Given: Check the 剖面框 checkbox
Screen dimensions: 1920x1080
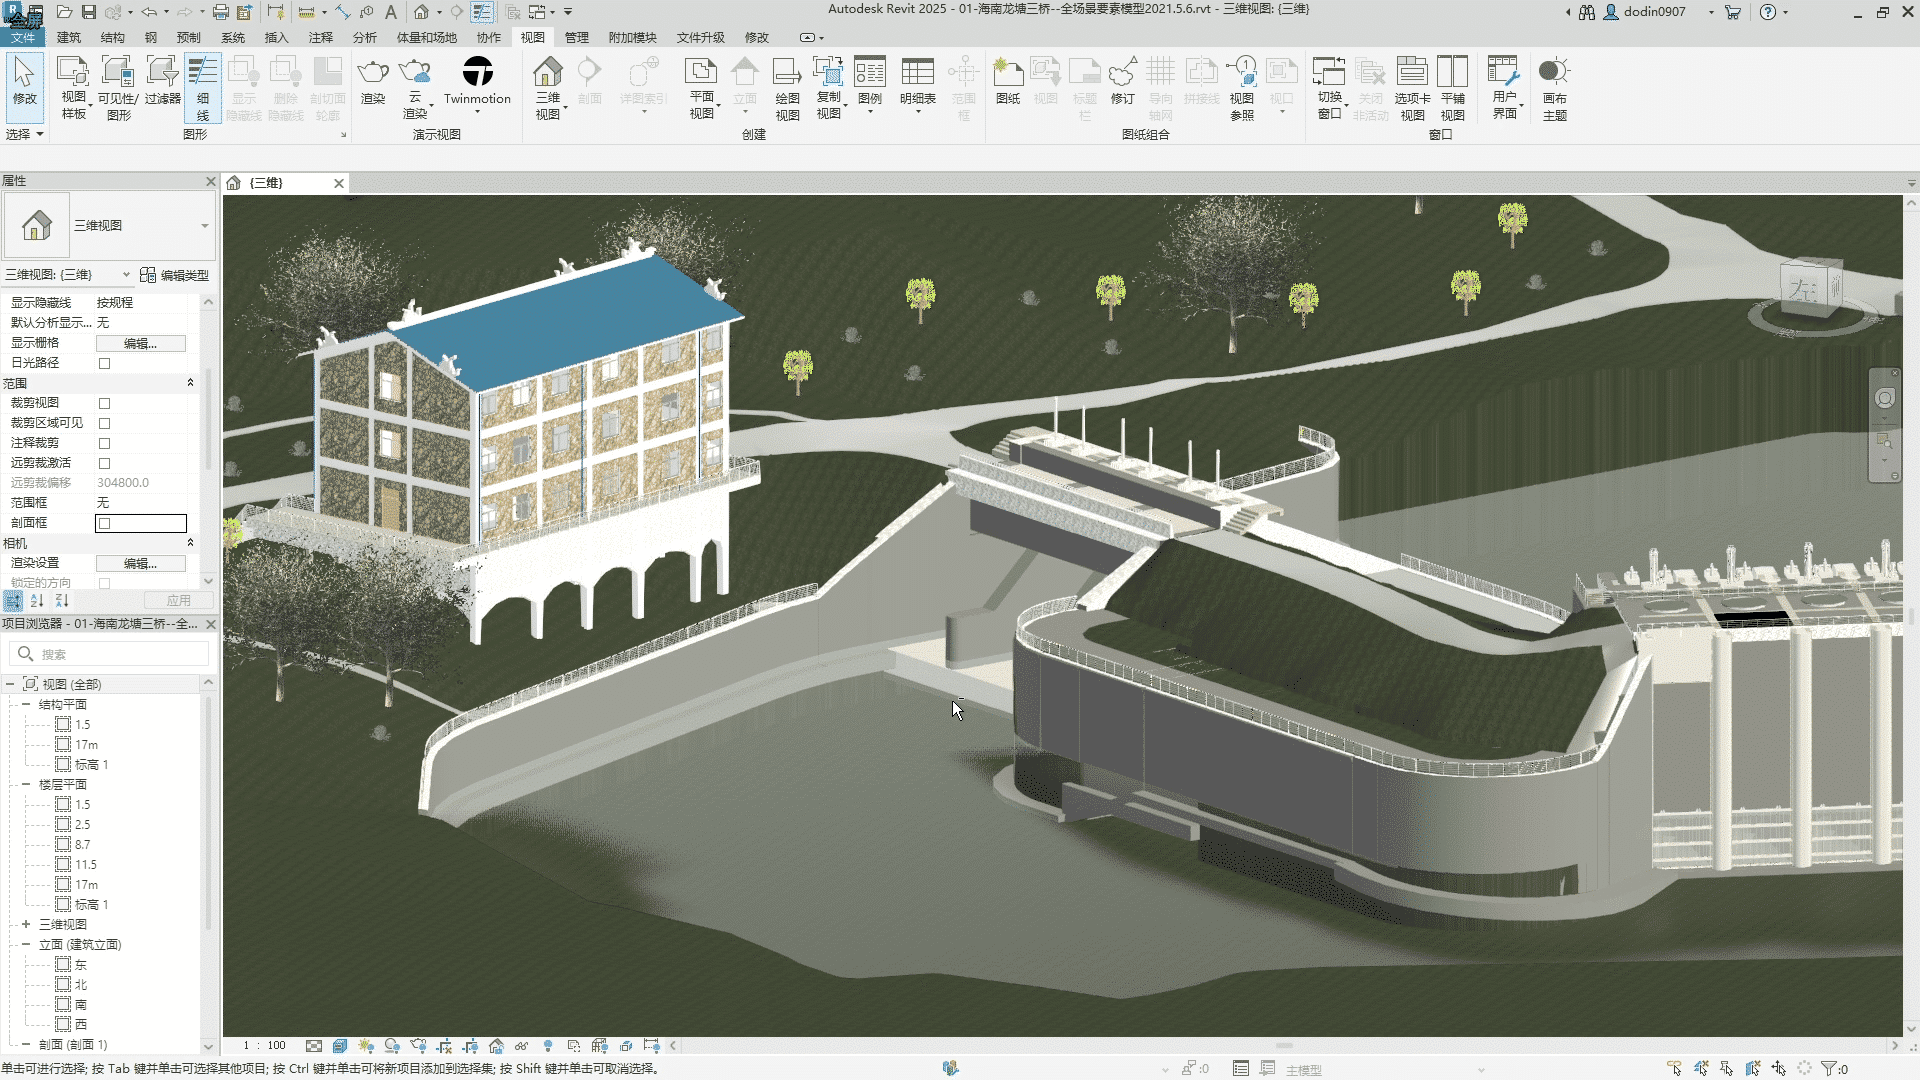Looking at the screenshot, I should coord(104,523).
